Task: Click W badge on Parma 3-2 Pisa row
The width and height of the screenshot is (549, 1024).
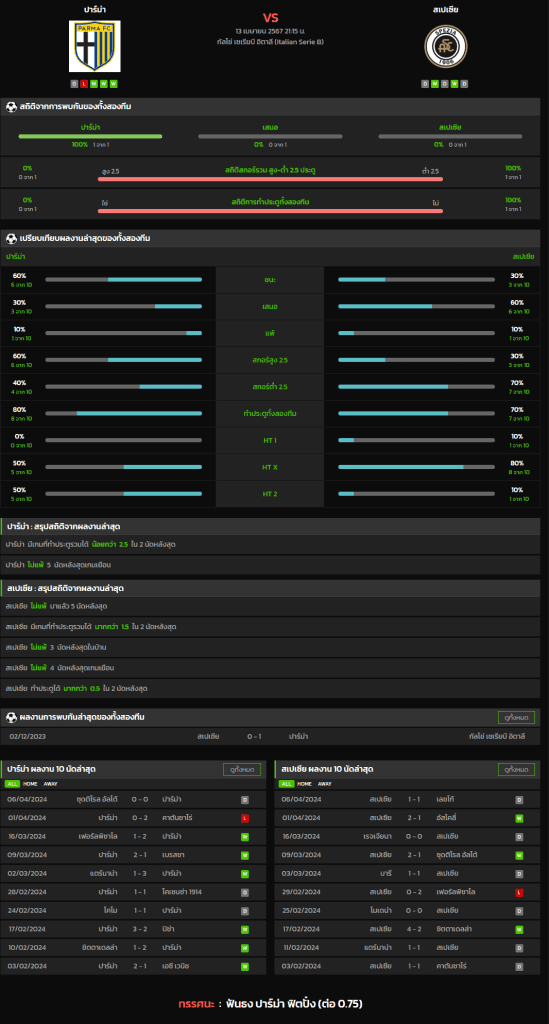Action: [x=245, y=929]
